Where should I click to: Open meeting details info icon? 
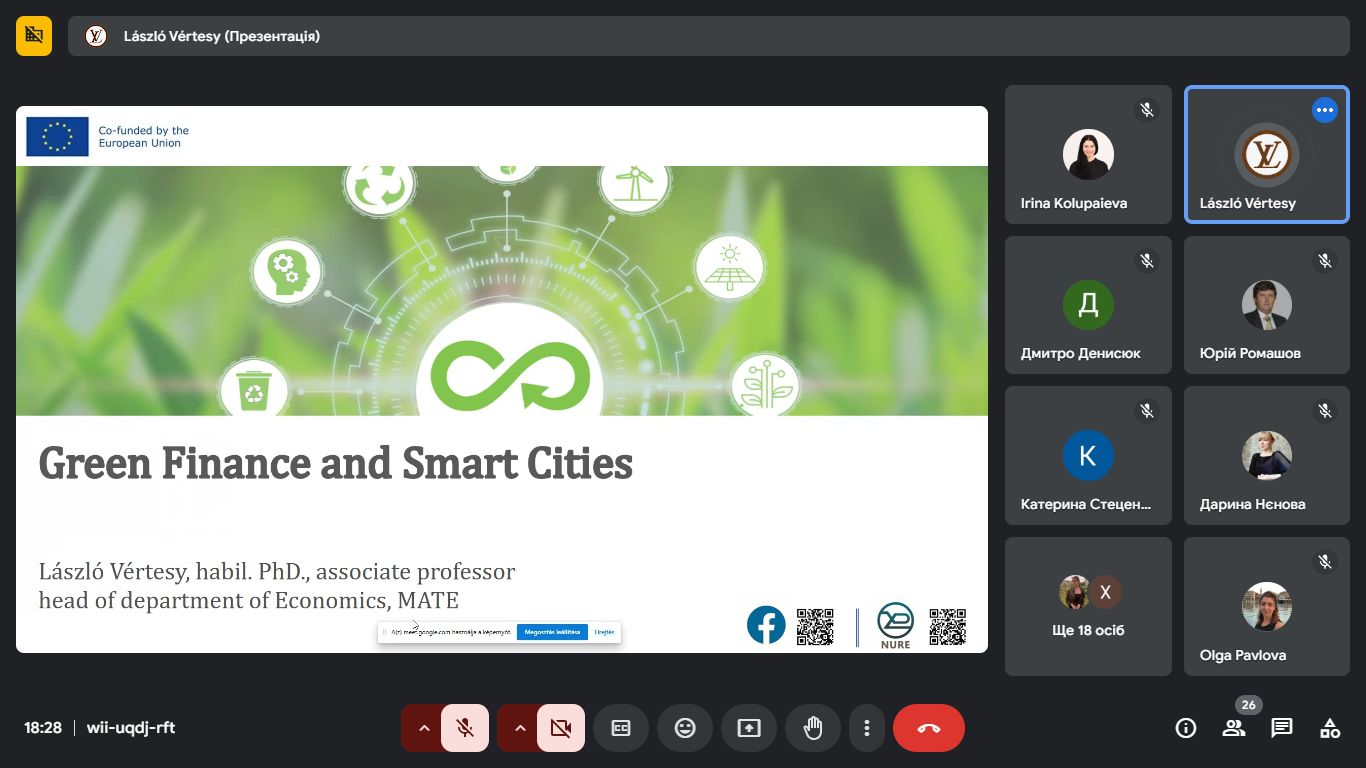[x=1186, y=728]
